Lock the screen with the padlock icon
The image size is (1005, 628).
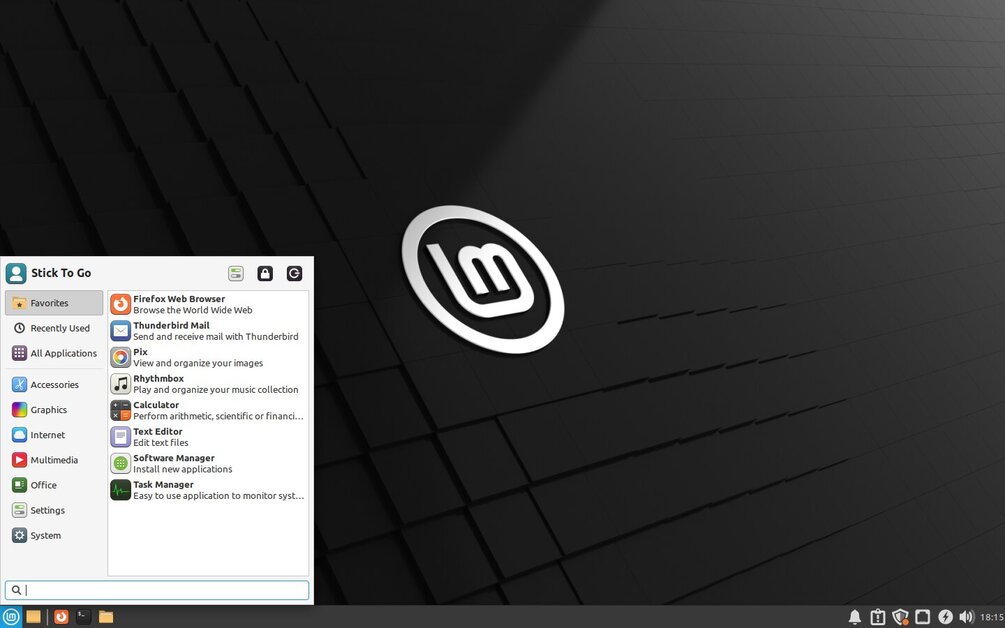coord(265,274)
